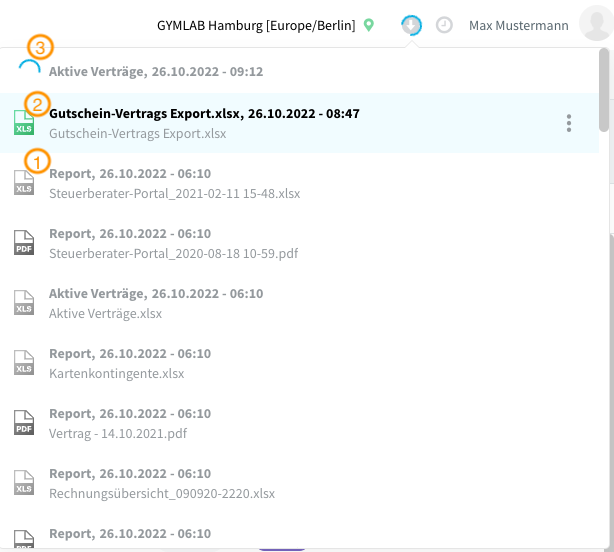Click green XLS icon of Gutschein-Vertrags Export
Screen dimensions: 614x552
24,123
